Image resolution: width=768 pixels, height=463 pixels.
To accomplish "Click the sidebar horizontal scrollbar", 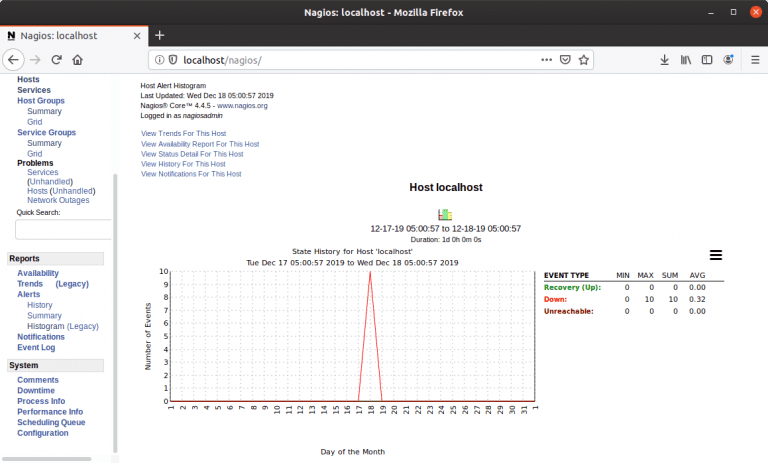I will point(47,459).
